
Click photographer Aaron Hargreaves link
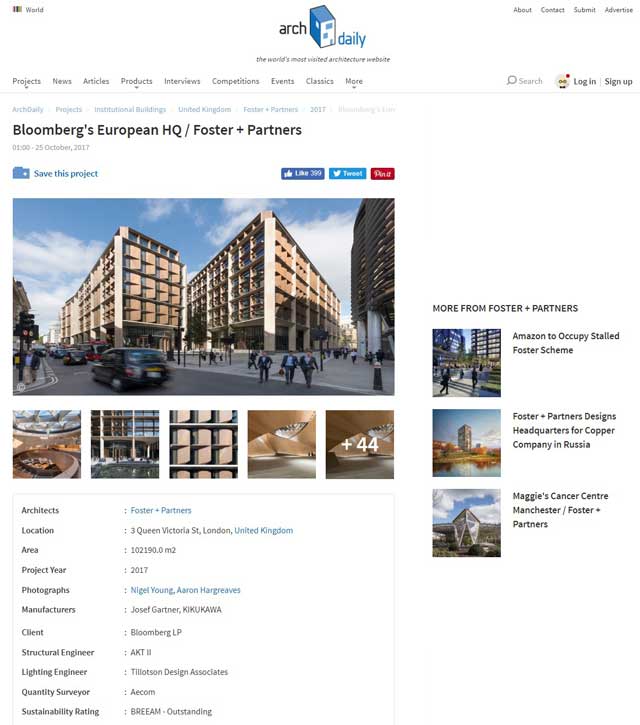point(209,590)
